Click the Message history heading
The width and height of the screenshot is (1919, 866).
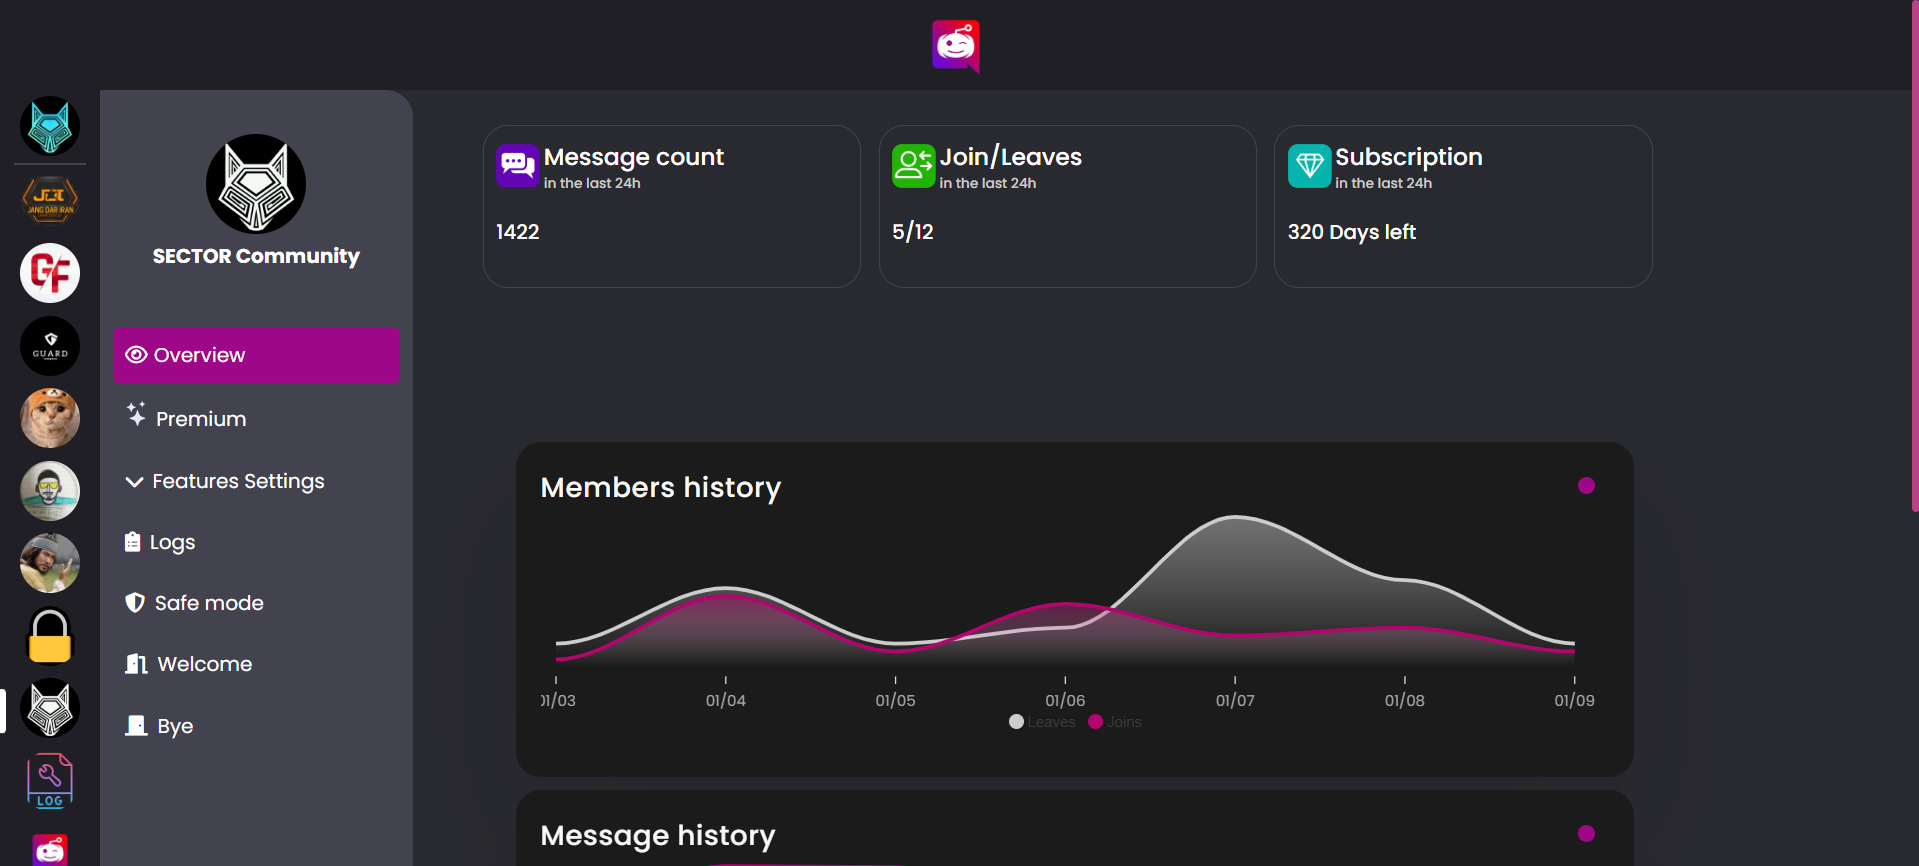click(x=658, y=835)
